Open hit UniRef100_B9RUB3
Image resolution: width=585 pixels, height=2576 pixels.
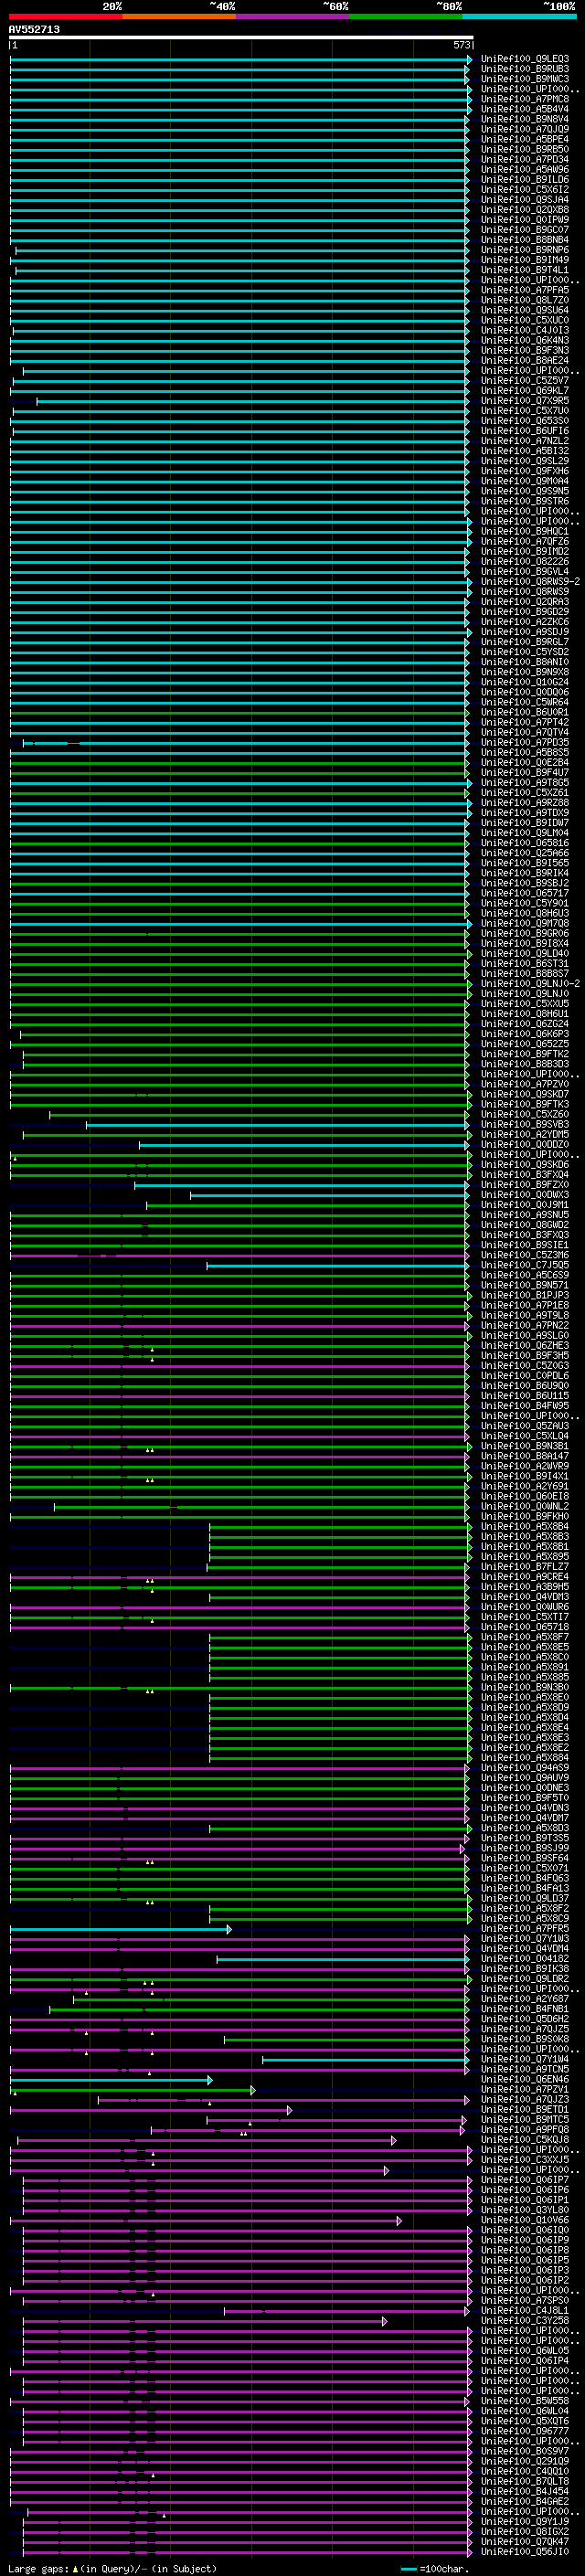(x=525, y=69)
